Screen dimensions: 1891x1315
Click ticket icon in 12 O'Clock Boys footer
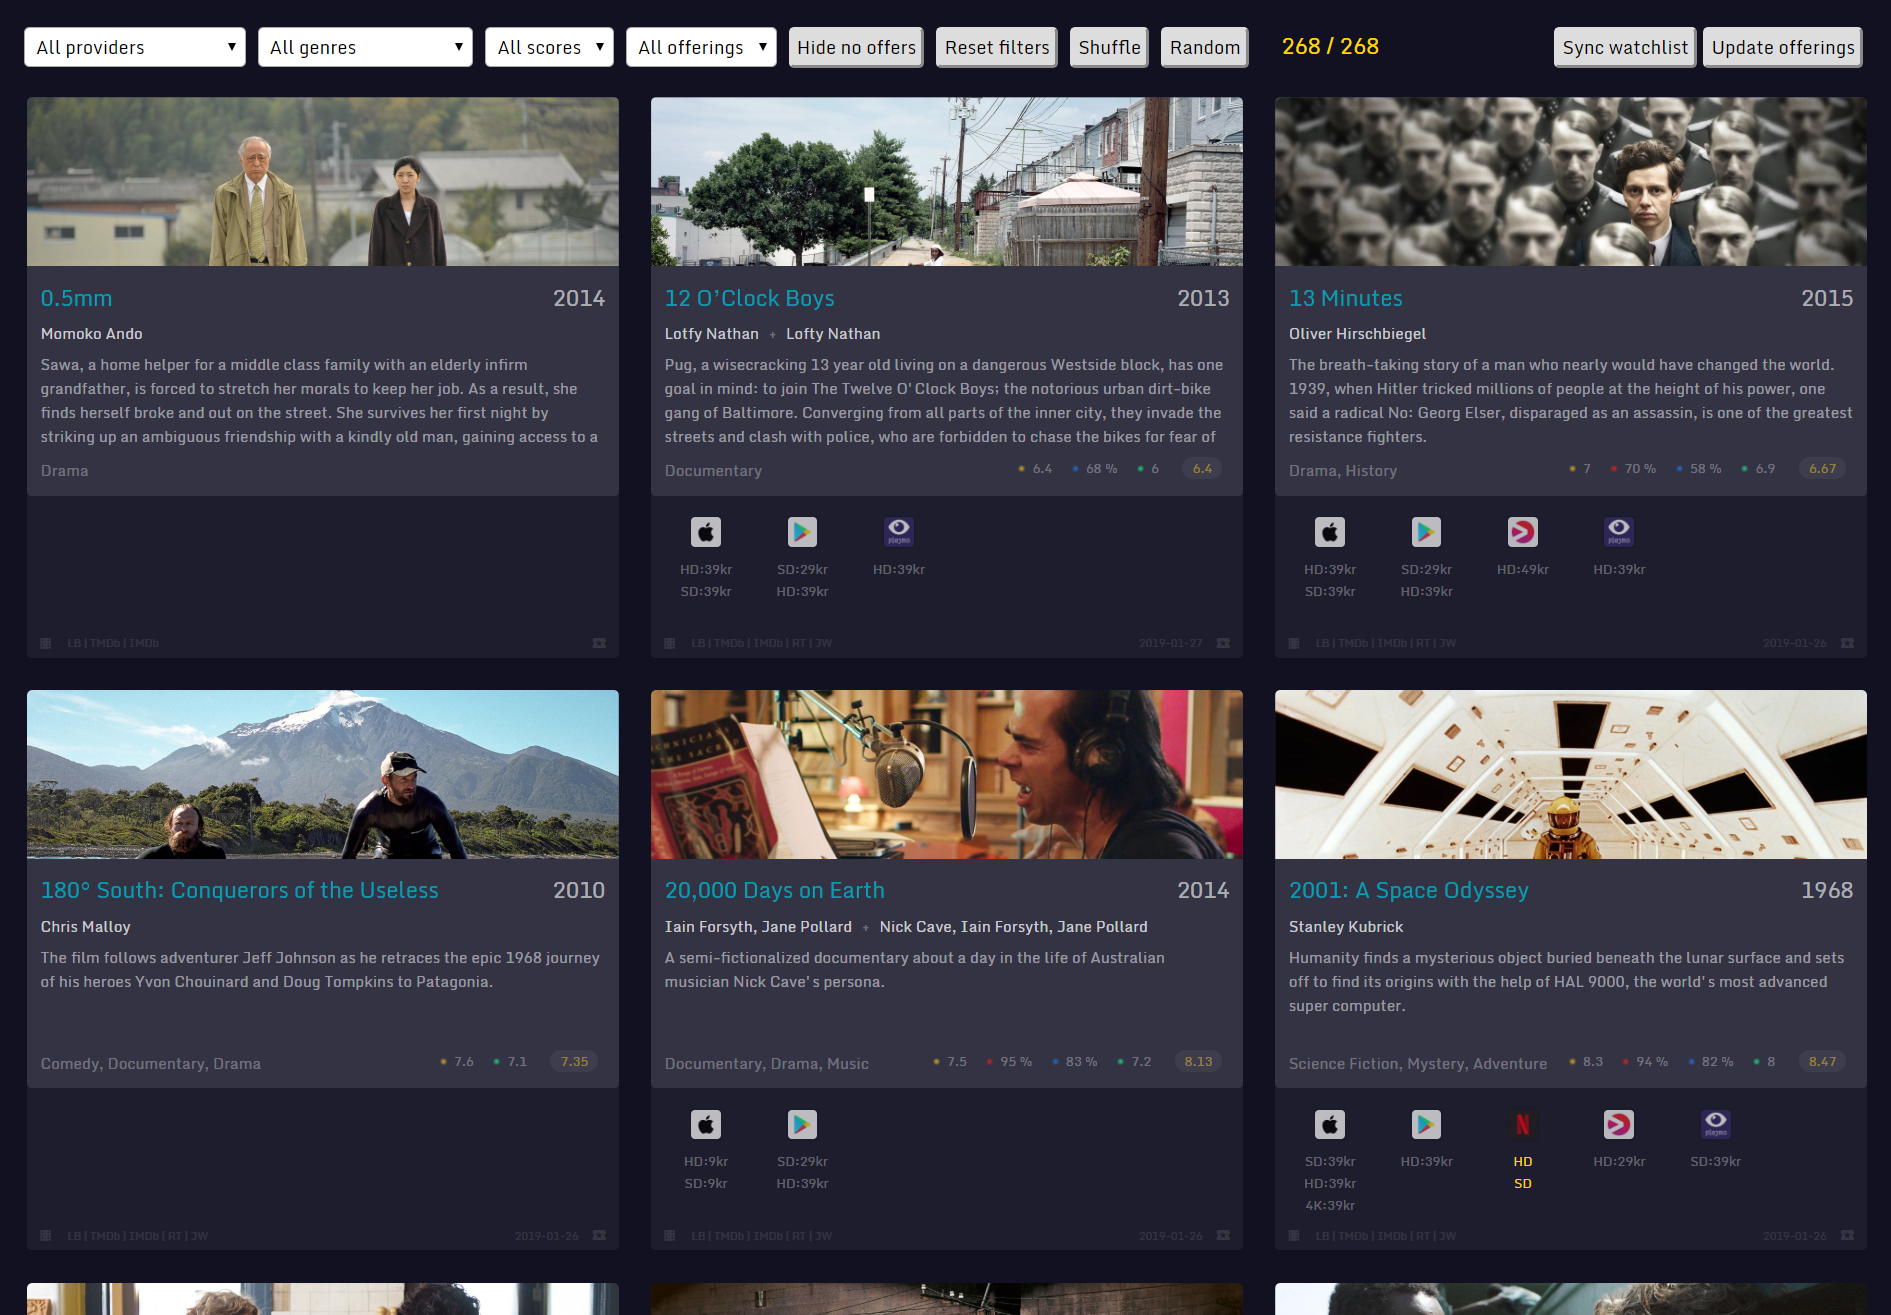click(x=1223, y=643)
